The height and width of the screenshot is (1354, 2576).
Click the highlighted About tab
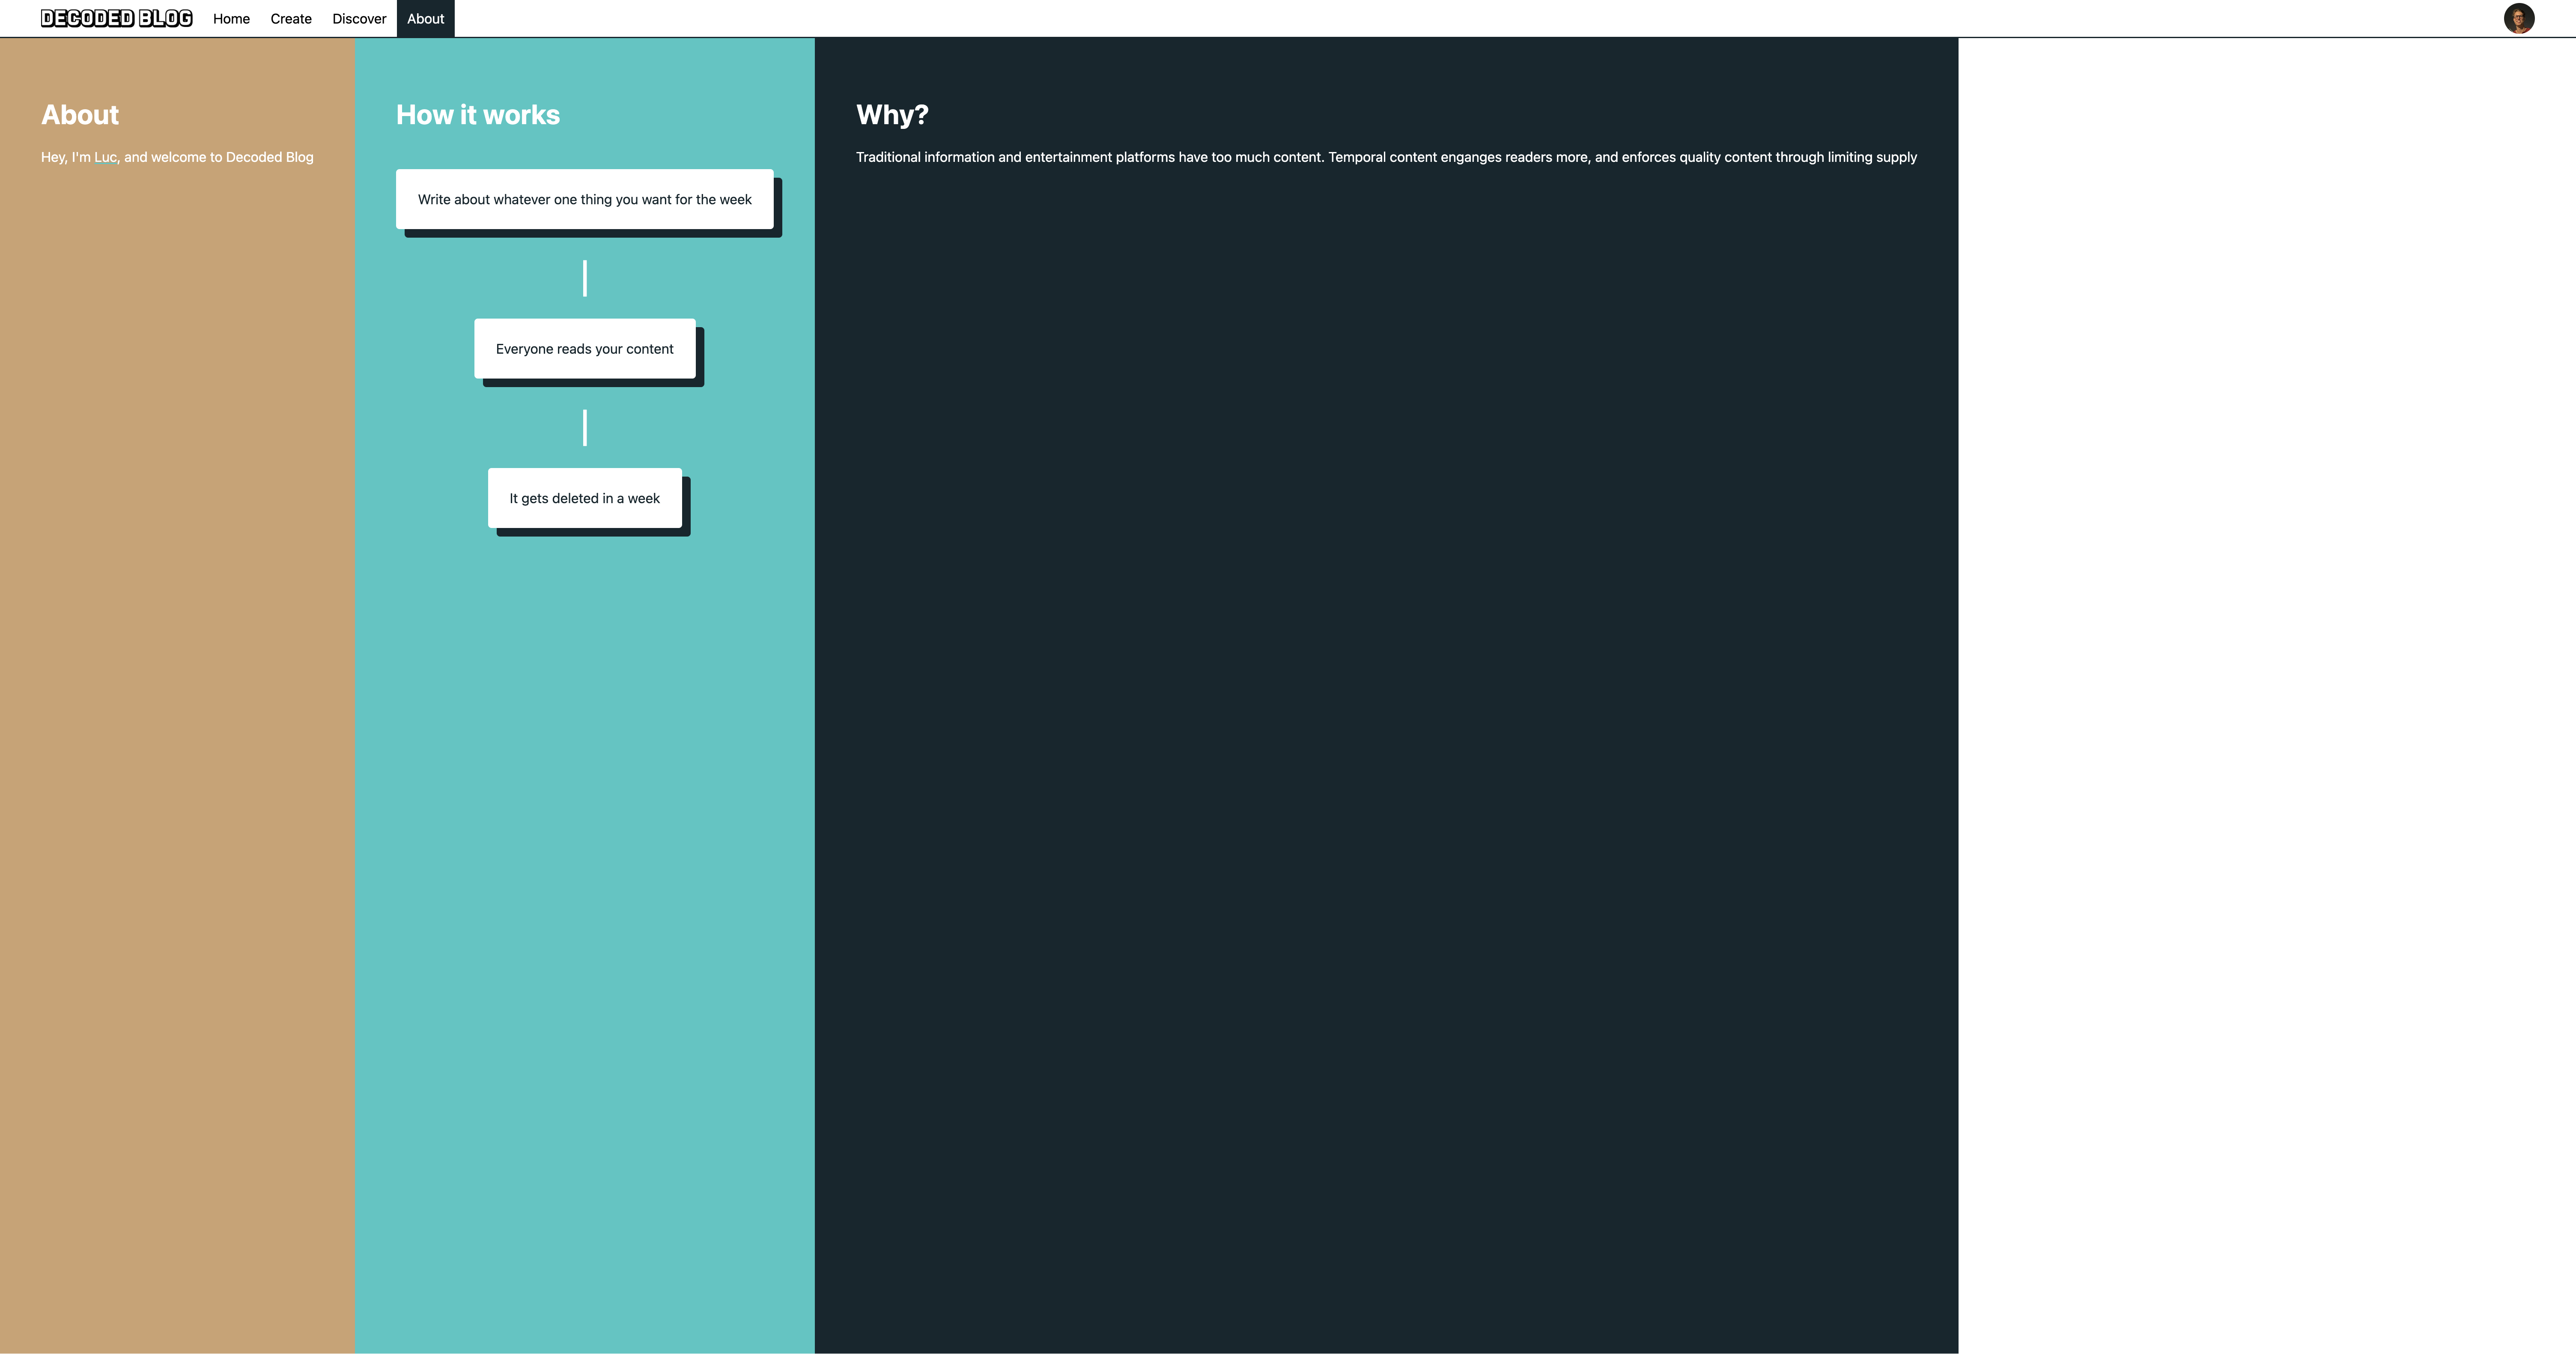pyautogui.click(x=425, y=18)
